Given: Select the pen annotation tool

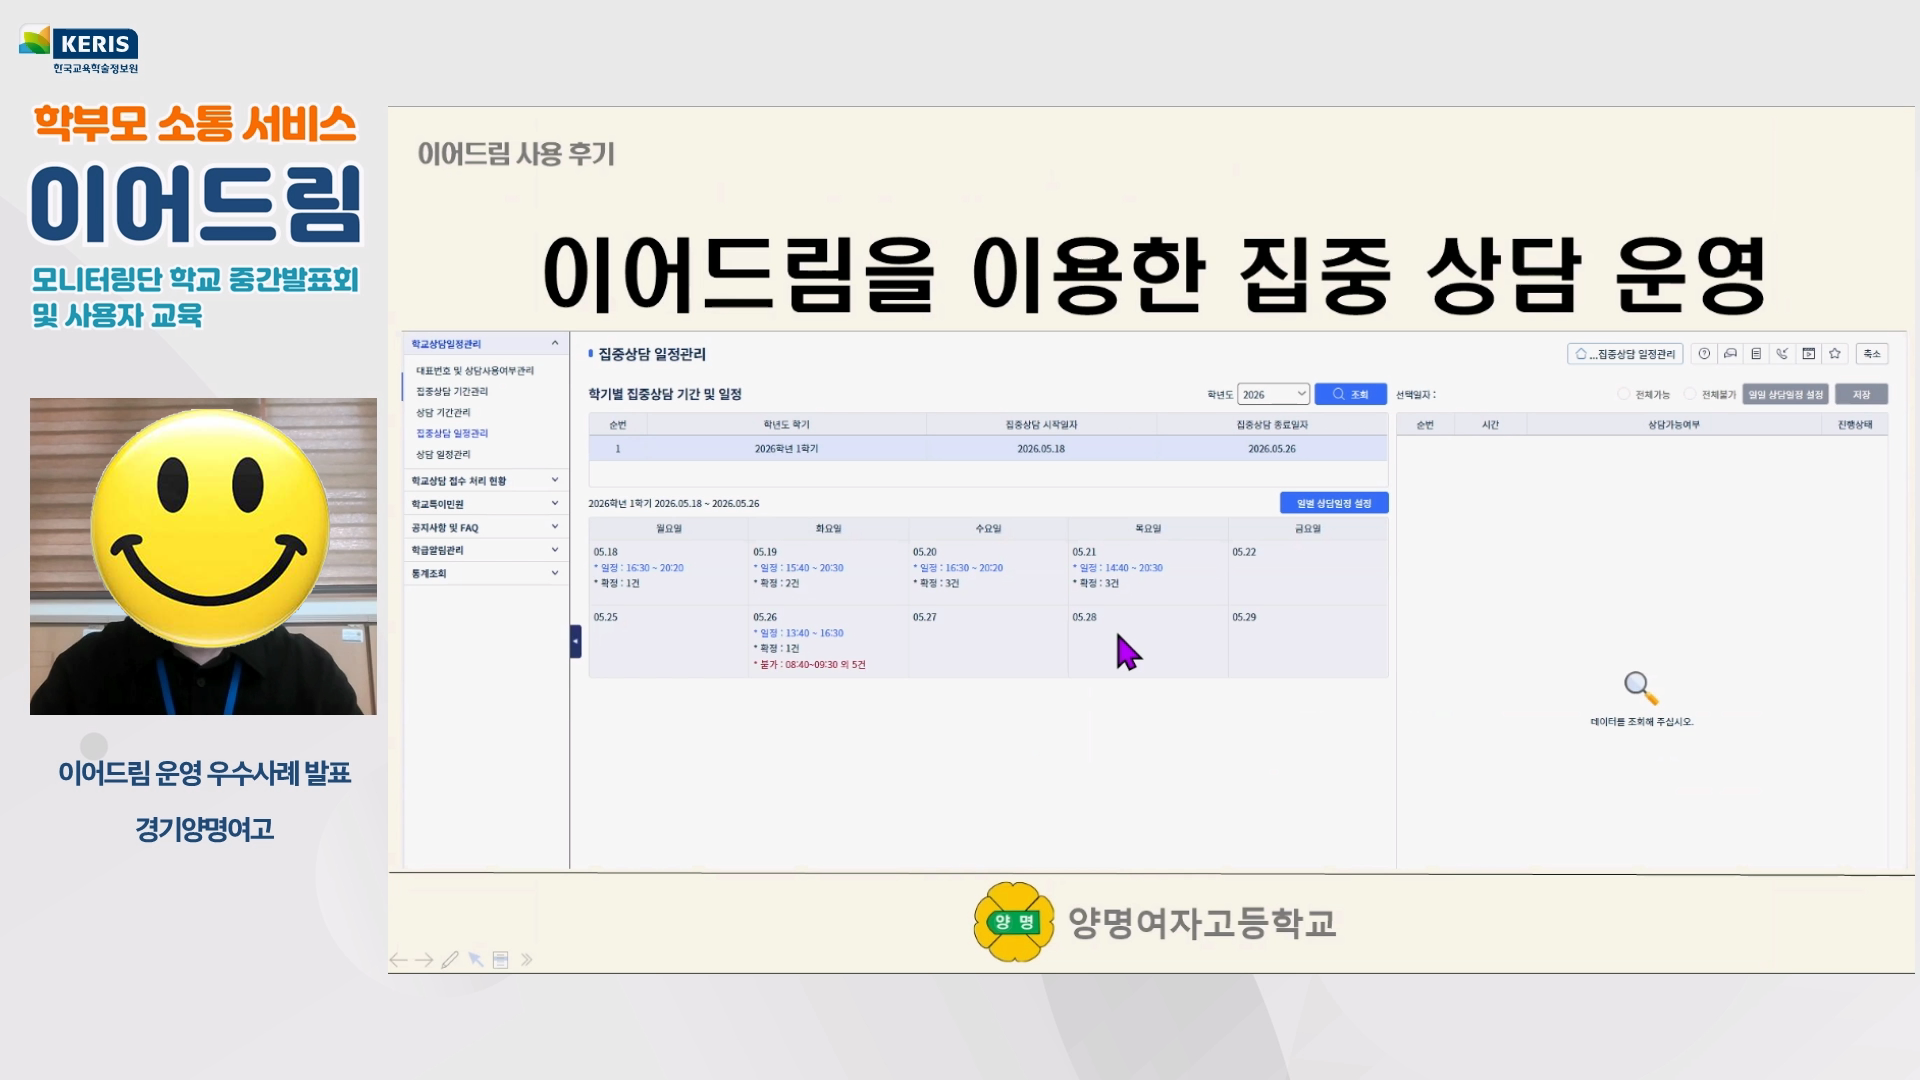Looking at the screenshot, I should (450, 960).
